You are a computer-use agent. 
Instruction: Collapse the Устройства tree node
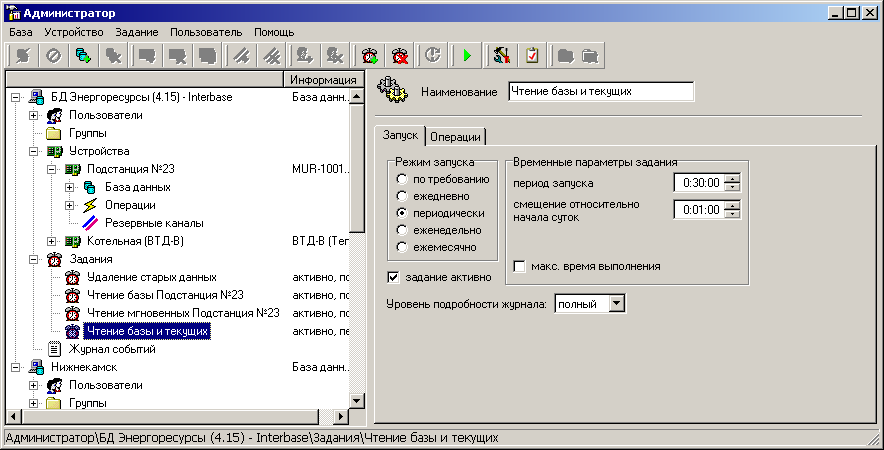coord(34,152)
